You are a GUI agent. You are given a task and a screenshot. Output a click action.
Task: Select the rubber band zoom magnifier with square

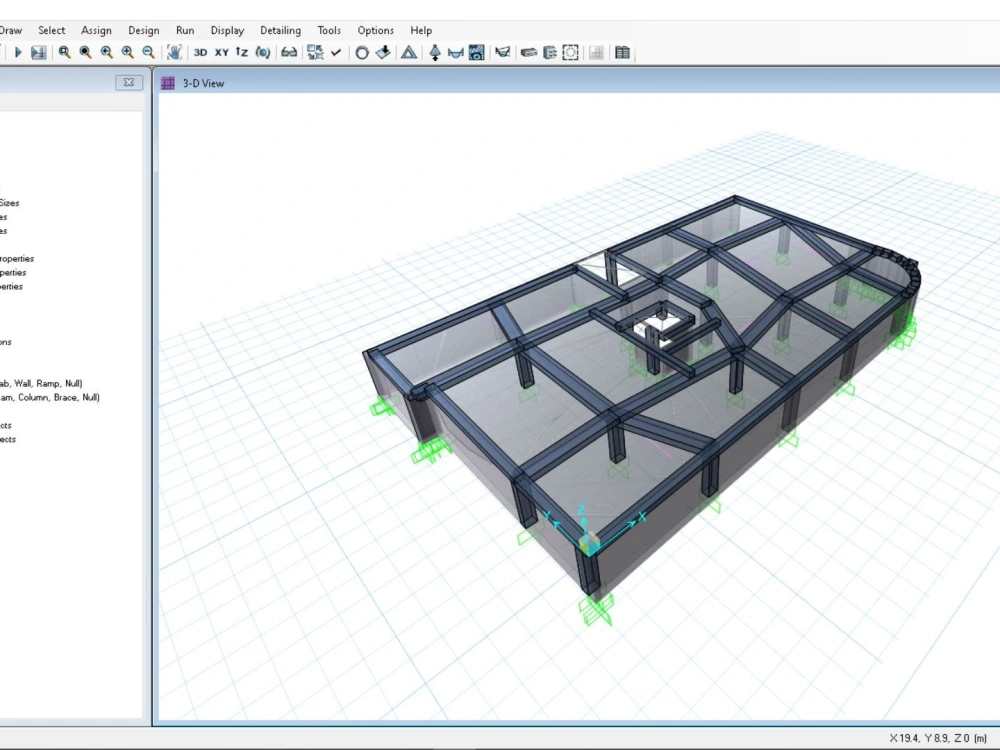[x=64, y=52]
